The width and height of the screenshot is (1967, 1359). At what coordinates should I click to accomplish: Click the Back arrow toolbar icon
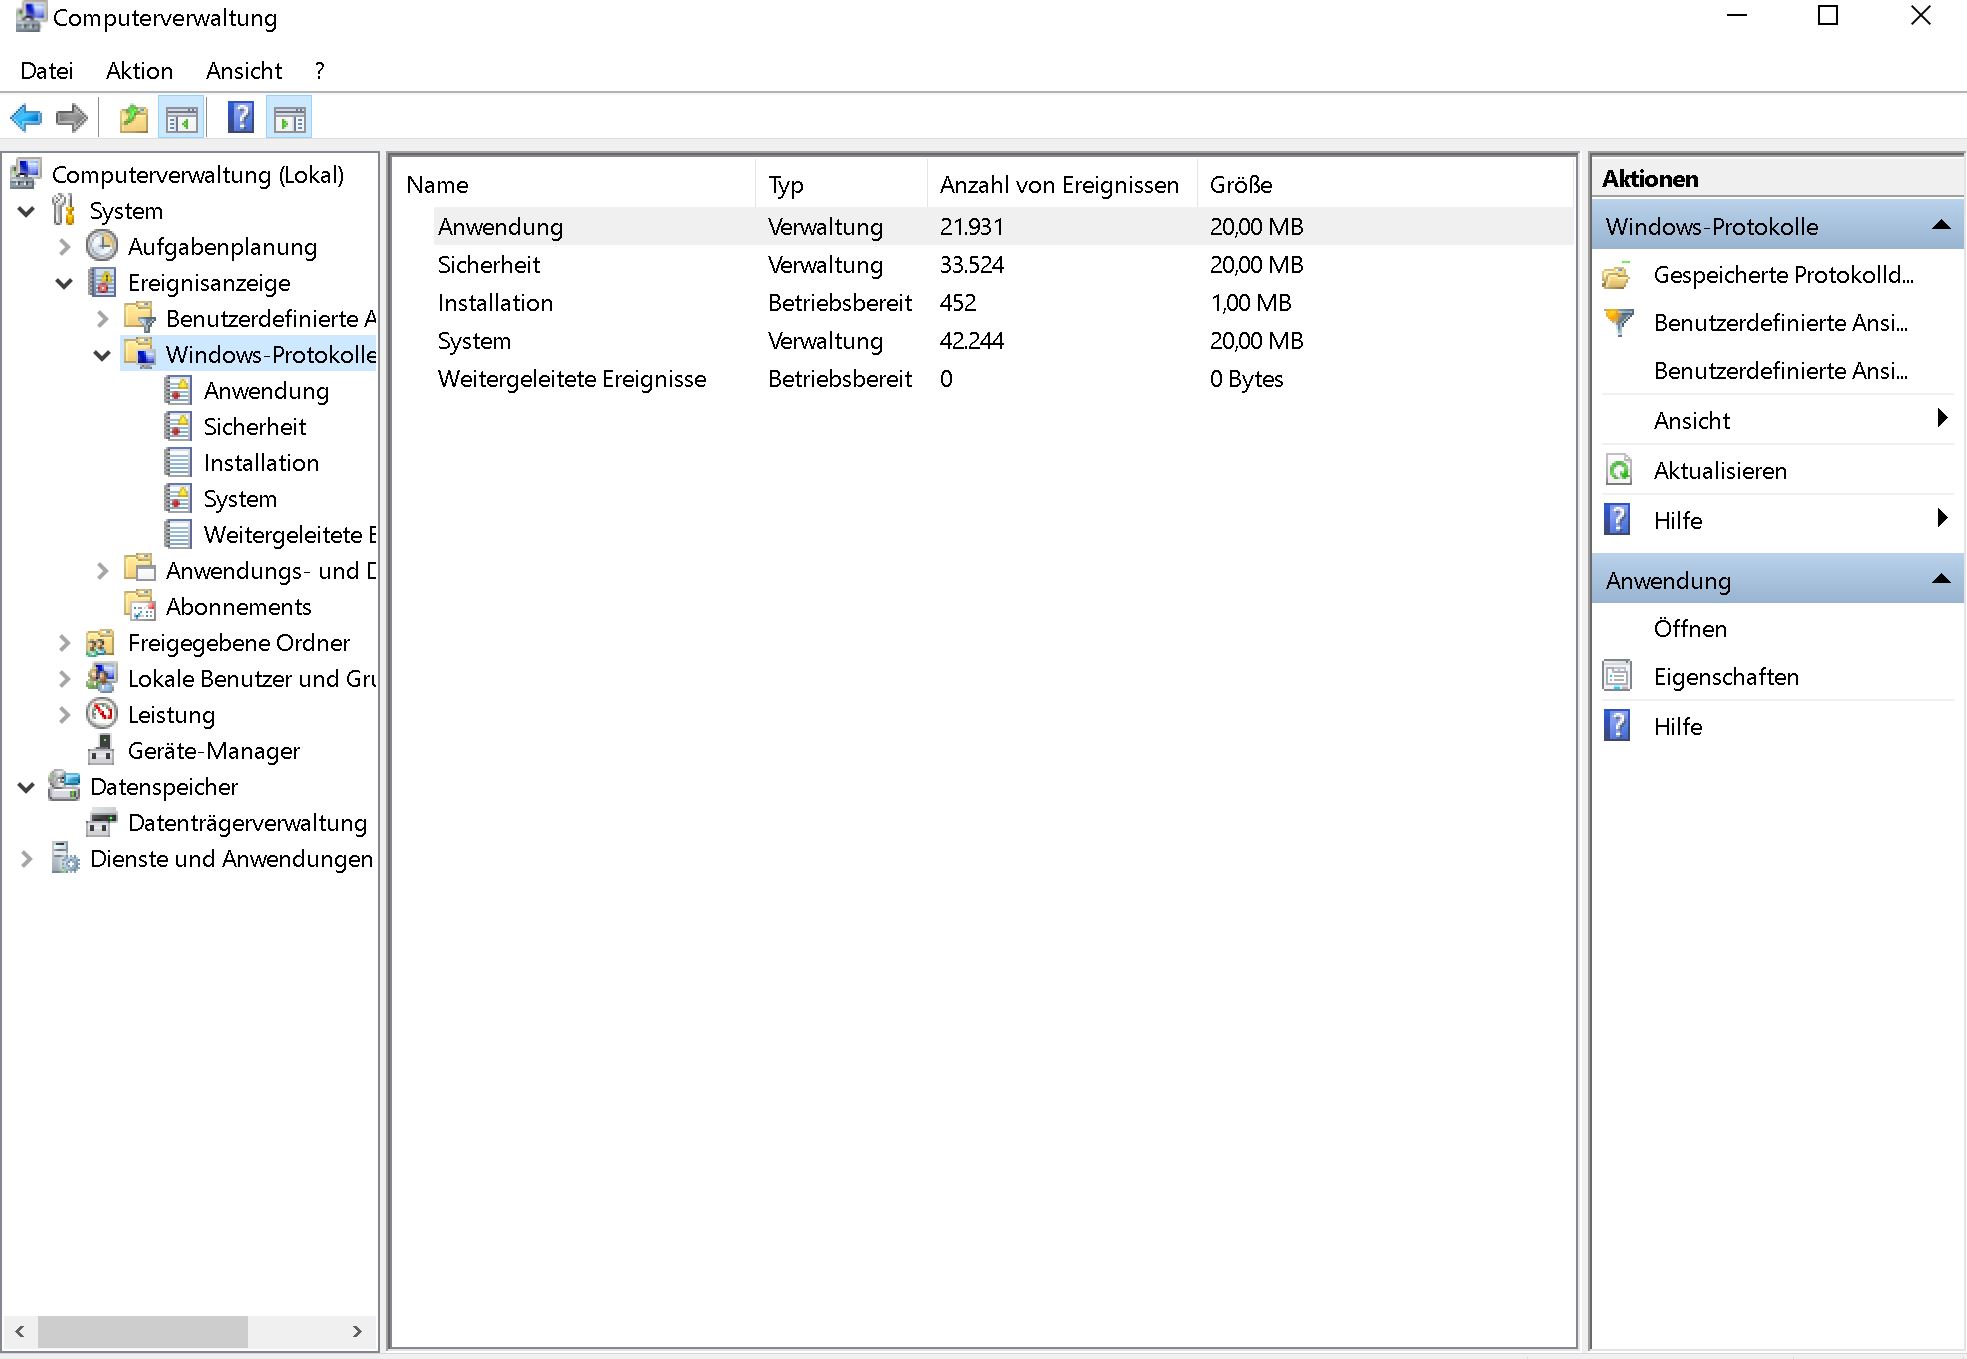[x=26, y=118]
